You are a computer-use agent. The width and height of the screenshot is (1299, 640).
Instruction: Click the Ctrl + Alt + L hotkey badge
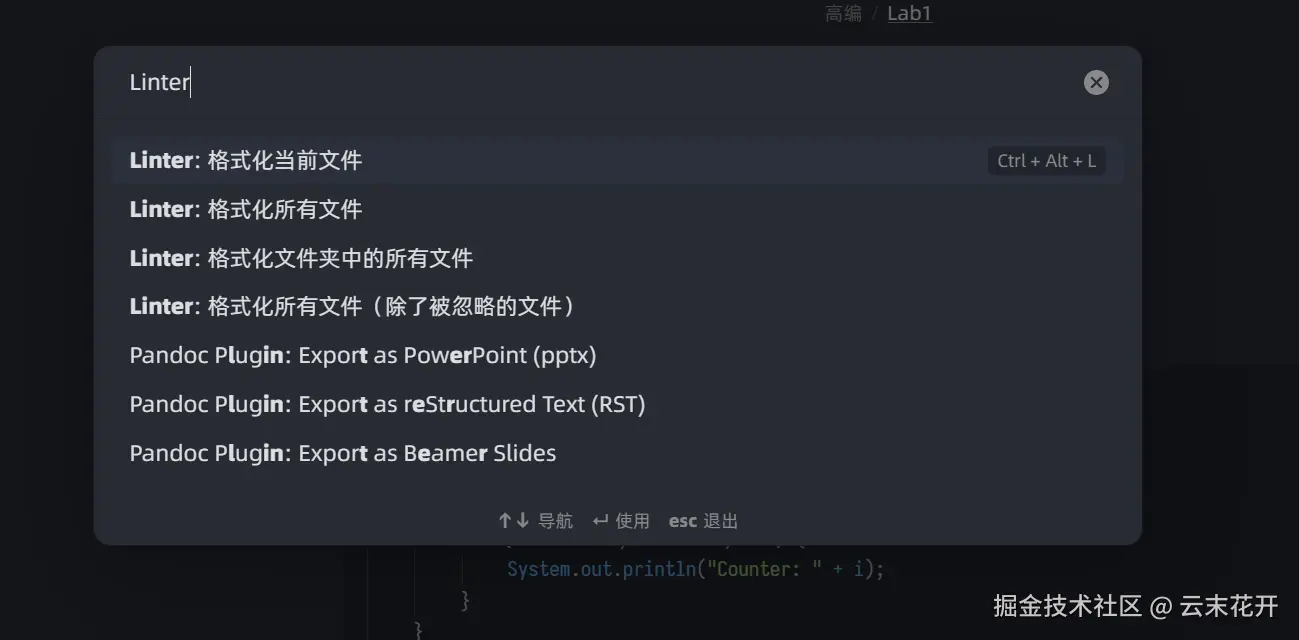[1046, 160]
